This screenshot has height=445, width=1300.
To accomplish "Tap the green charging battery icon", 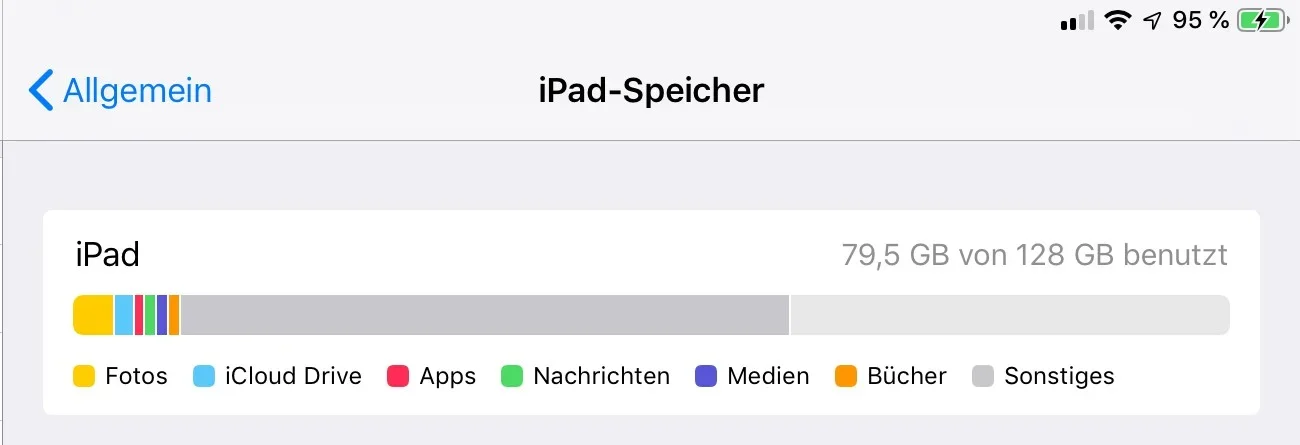I will click(x=1260, y=20).
